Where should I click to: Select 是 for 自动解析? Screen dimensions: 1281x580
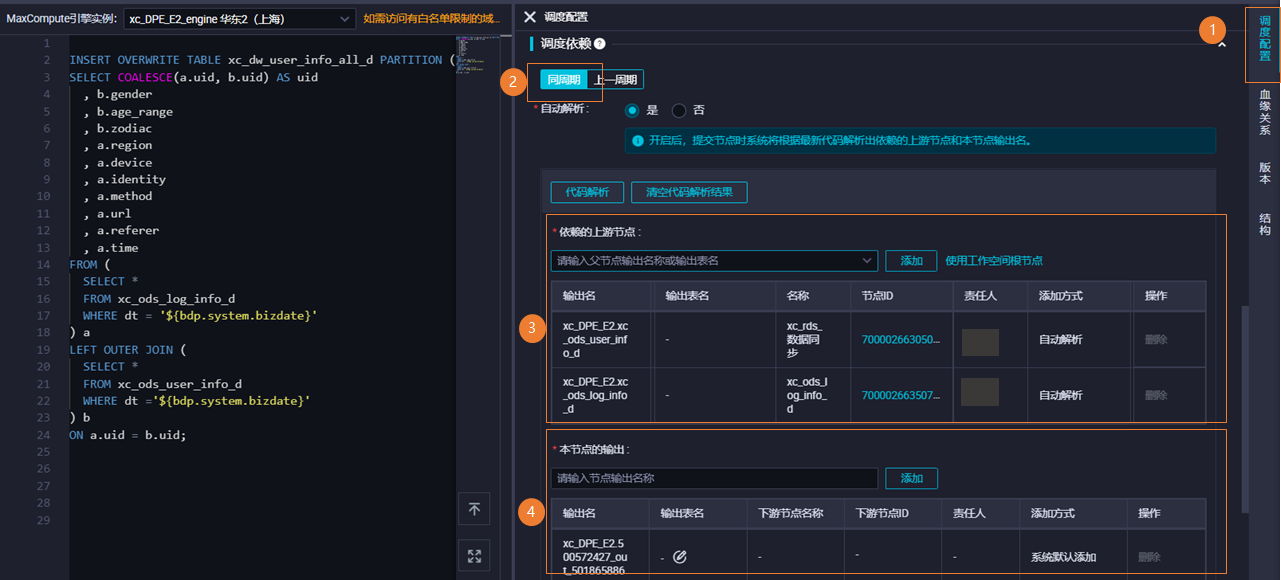632,110
